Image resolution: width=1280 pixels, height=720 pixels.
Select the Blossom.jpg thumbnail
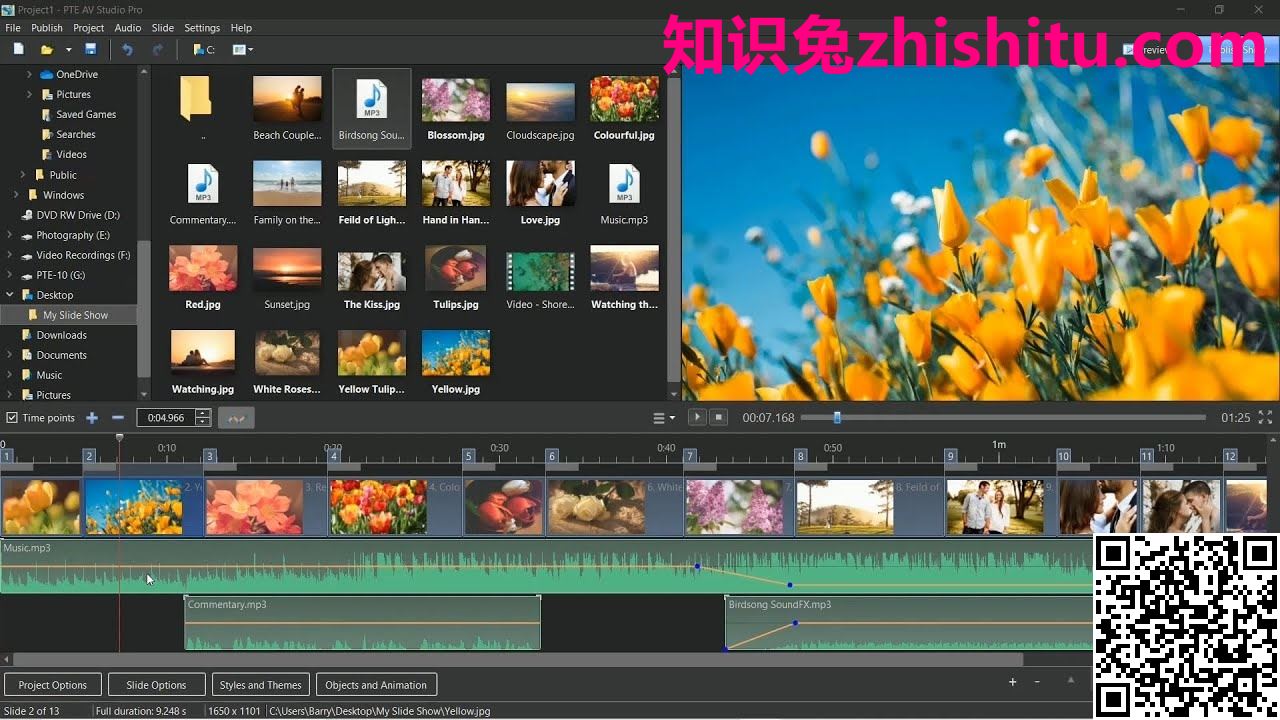pyautogui.click(x=456, y=99)
